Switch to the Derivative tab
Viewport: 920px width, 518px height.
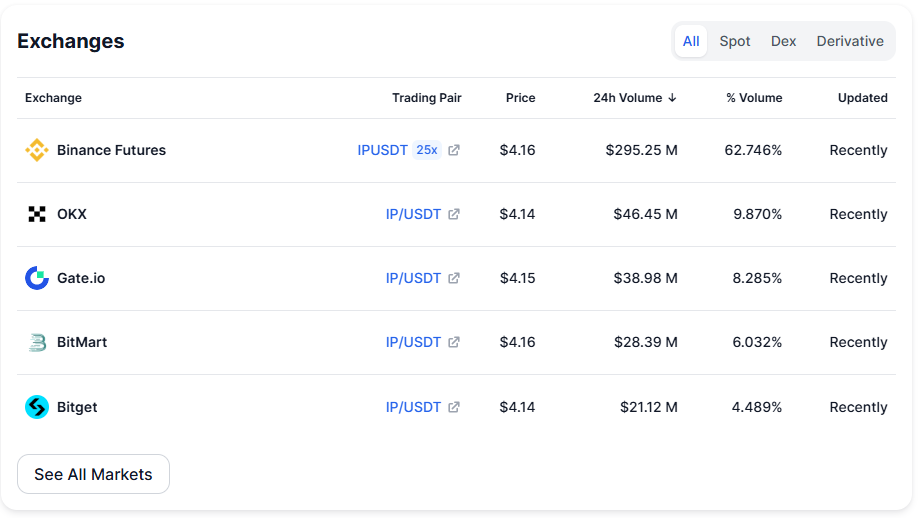[850, 41]
